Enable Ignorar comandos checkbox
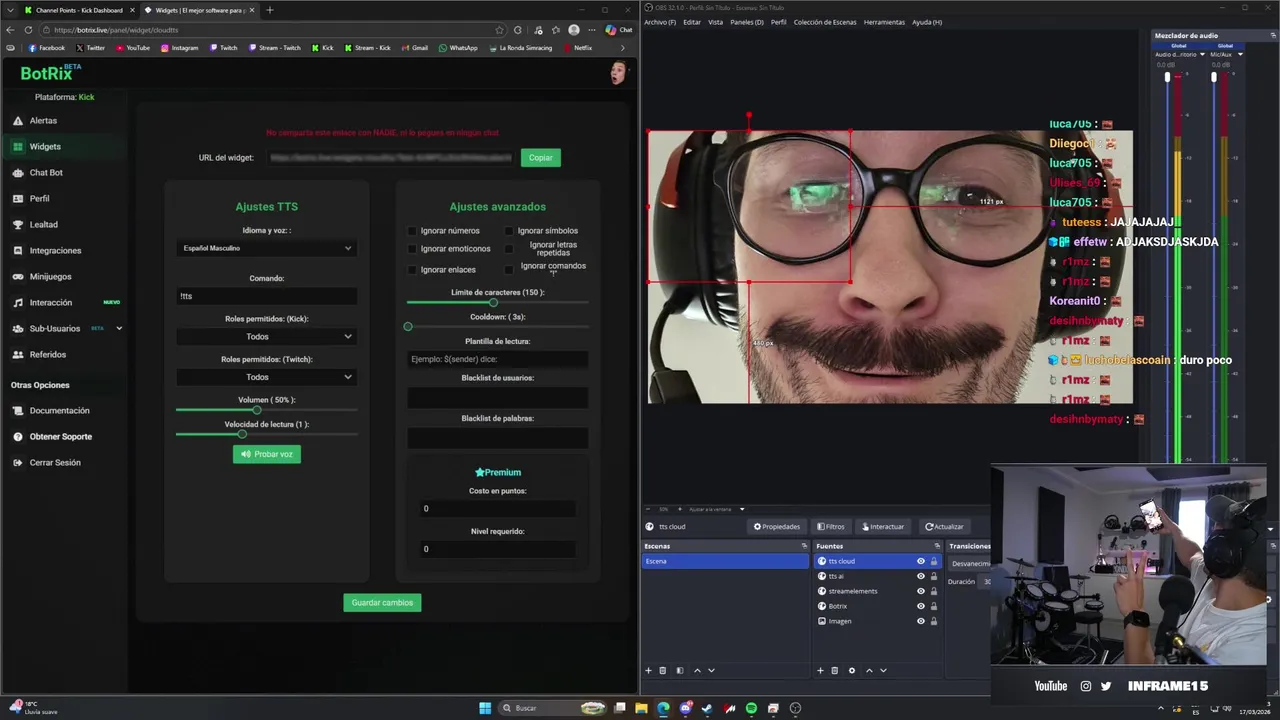This screenshot has width=1280, height=720. pyautogui.click(x=509, y=270)
